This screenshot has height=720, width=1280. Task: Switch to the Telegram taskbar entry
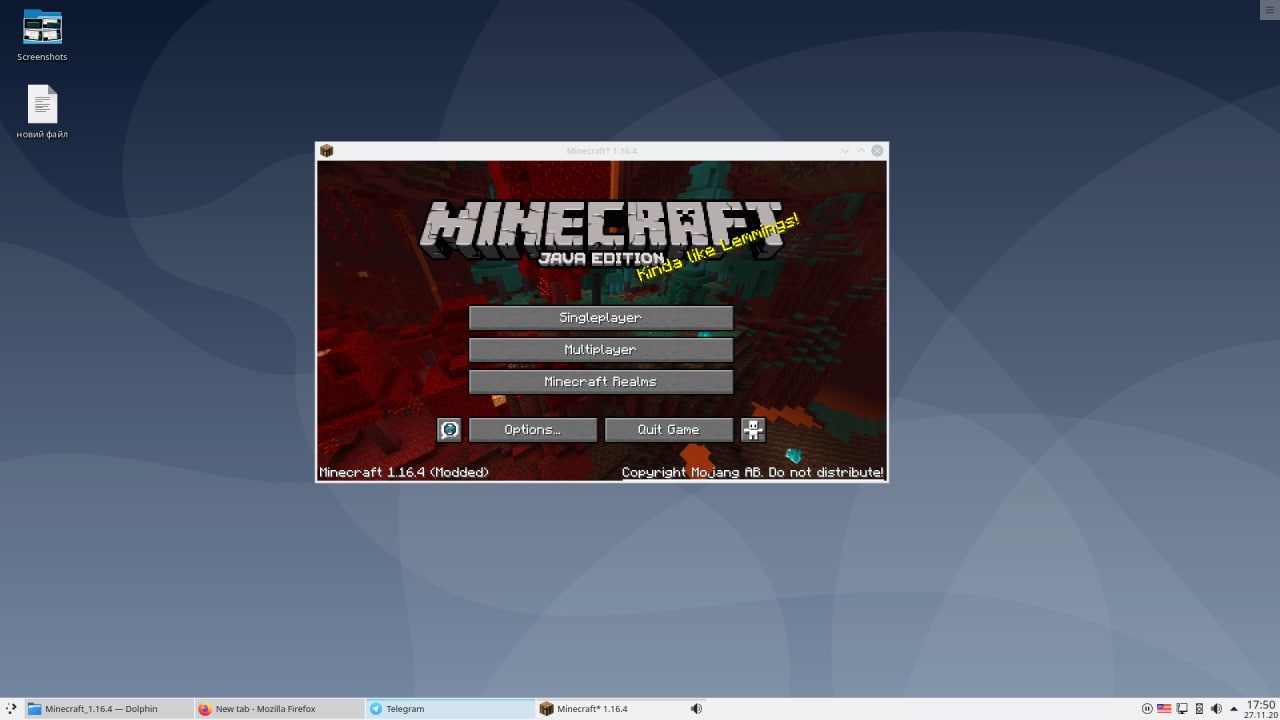pyautogui.click(x=450, y=709)
